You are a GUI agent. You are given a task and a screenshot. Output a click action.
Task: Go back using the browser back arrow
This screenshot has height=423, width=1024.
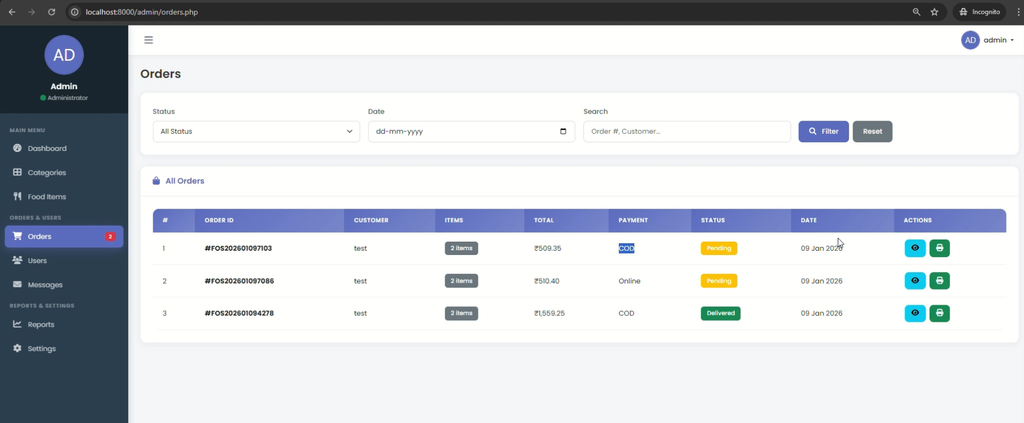[x=12, y=12]
